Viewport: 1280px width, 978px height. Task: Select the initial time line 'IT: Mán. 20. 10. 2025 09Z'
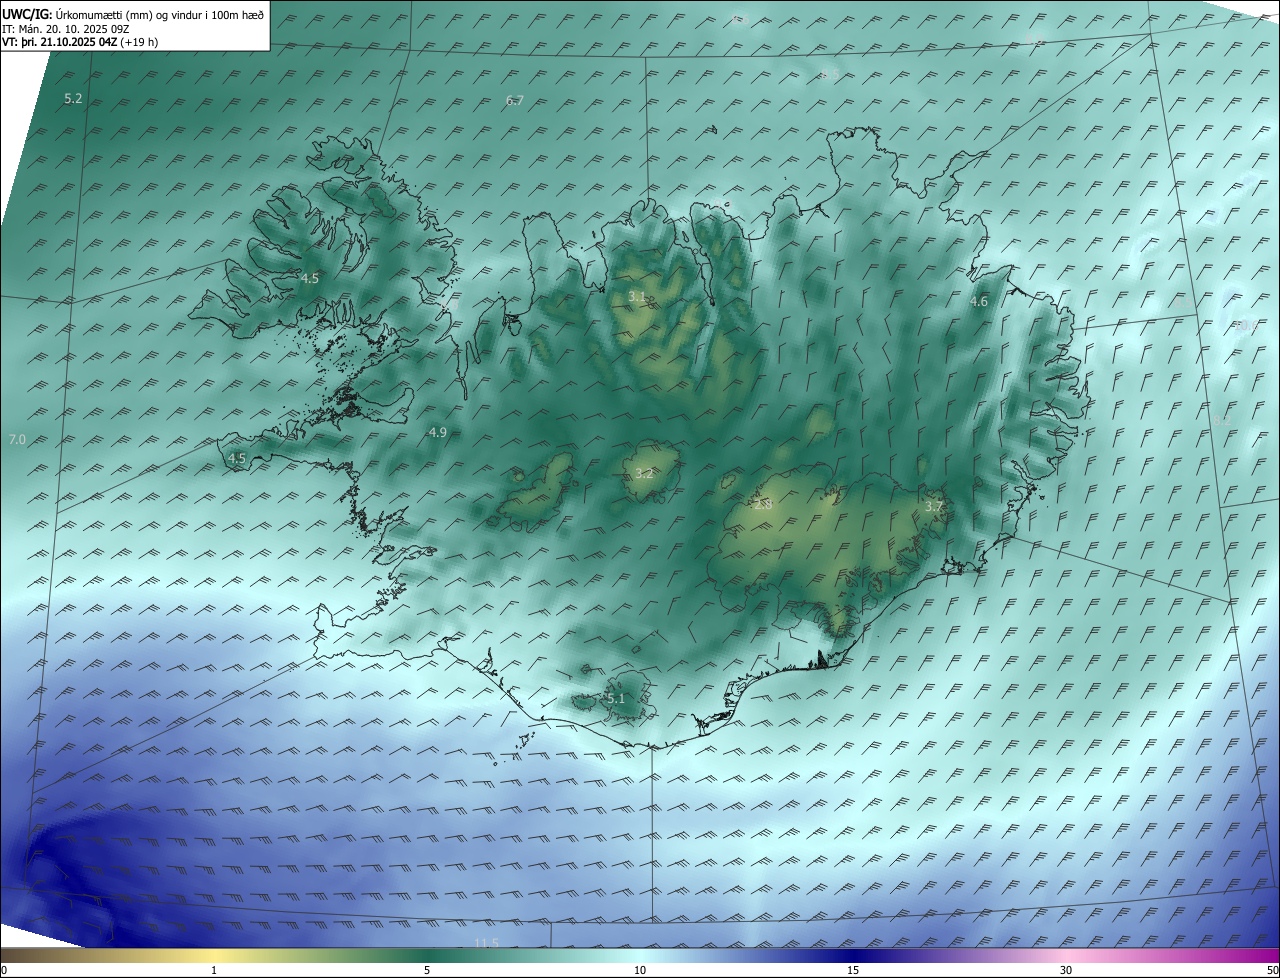click(65, 29)
